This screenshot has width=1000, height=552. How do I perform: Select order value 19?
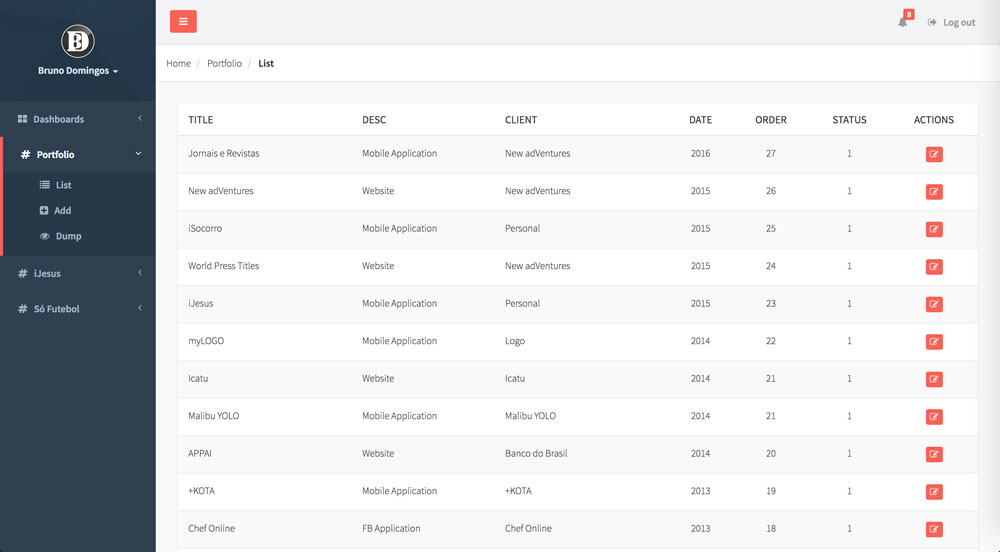pos(770,491)
